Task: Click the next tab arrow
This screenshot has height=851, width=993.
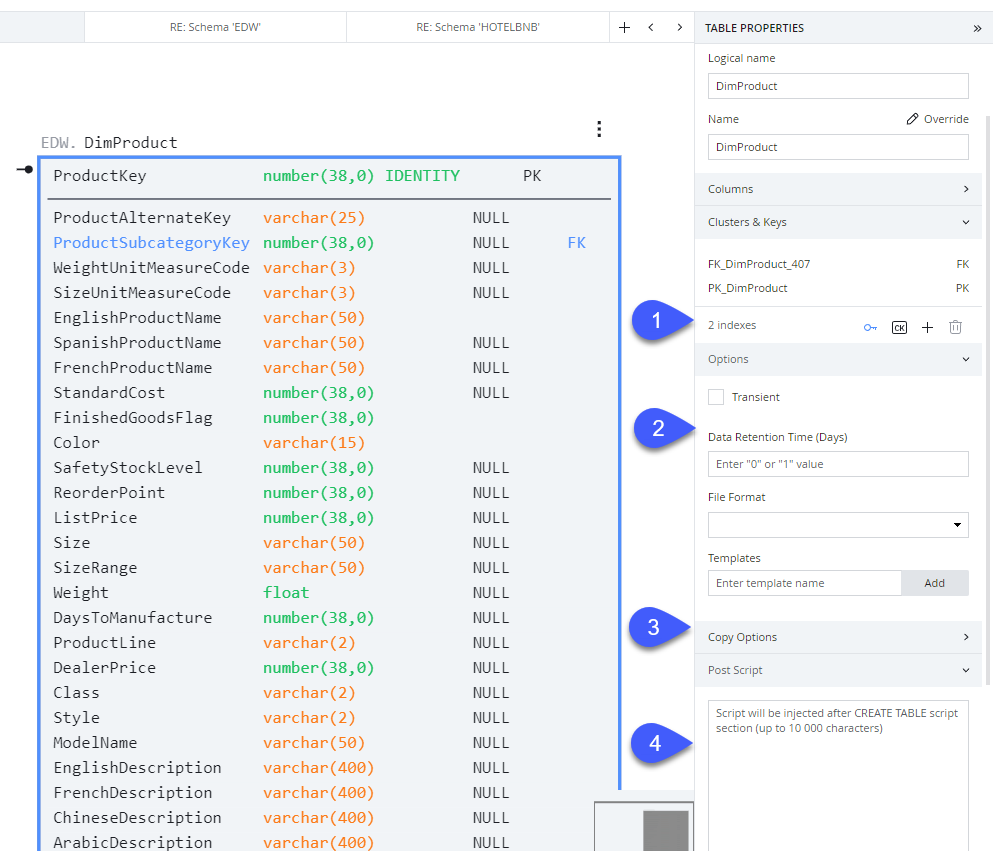Action: click(679, 28)
